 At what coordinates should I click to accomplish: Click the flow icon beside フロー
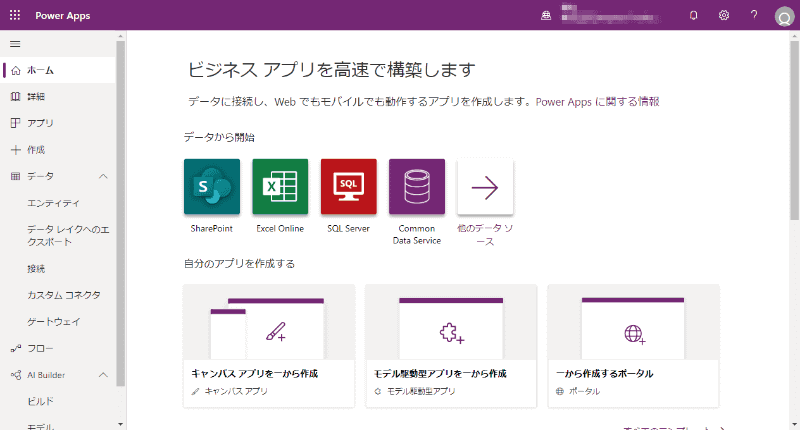[x=16, y=348]
